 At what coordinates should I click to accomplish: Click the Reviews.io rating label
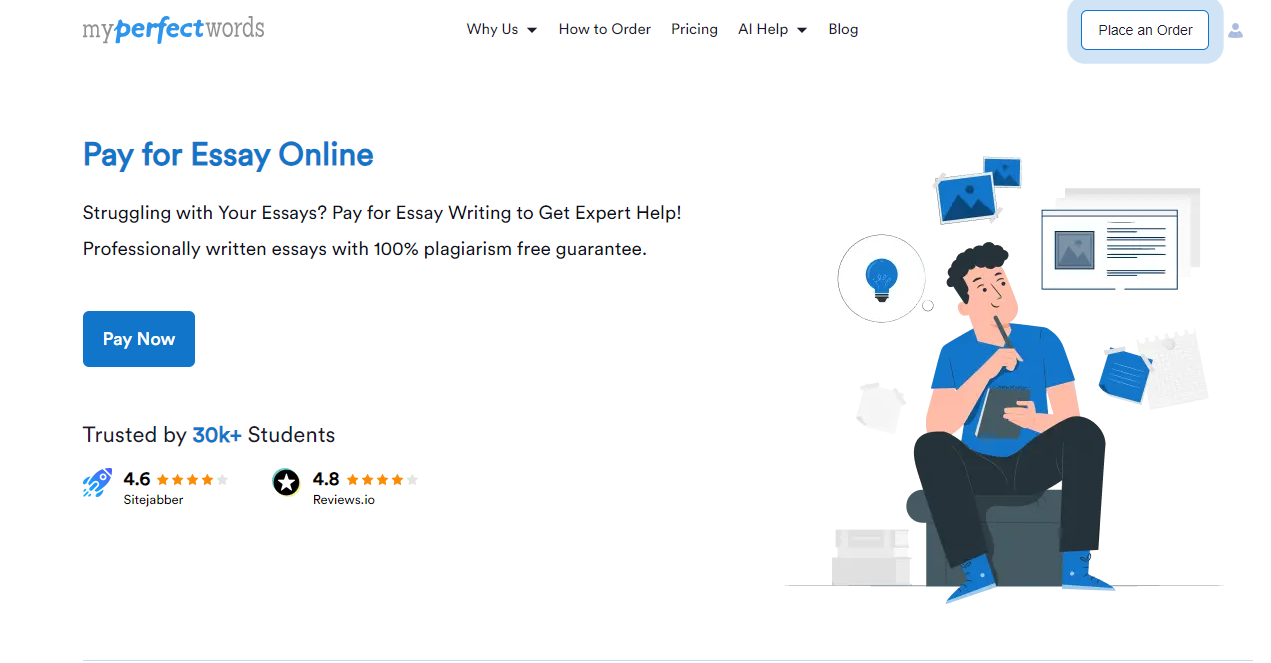pos(344,499)
